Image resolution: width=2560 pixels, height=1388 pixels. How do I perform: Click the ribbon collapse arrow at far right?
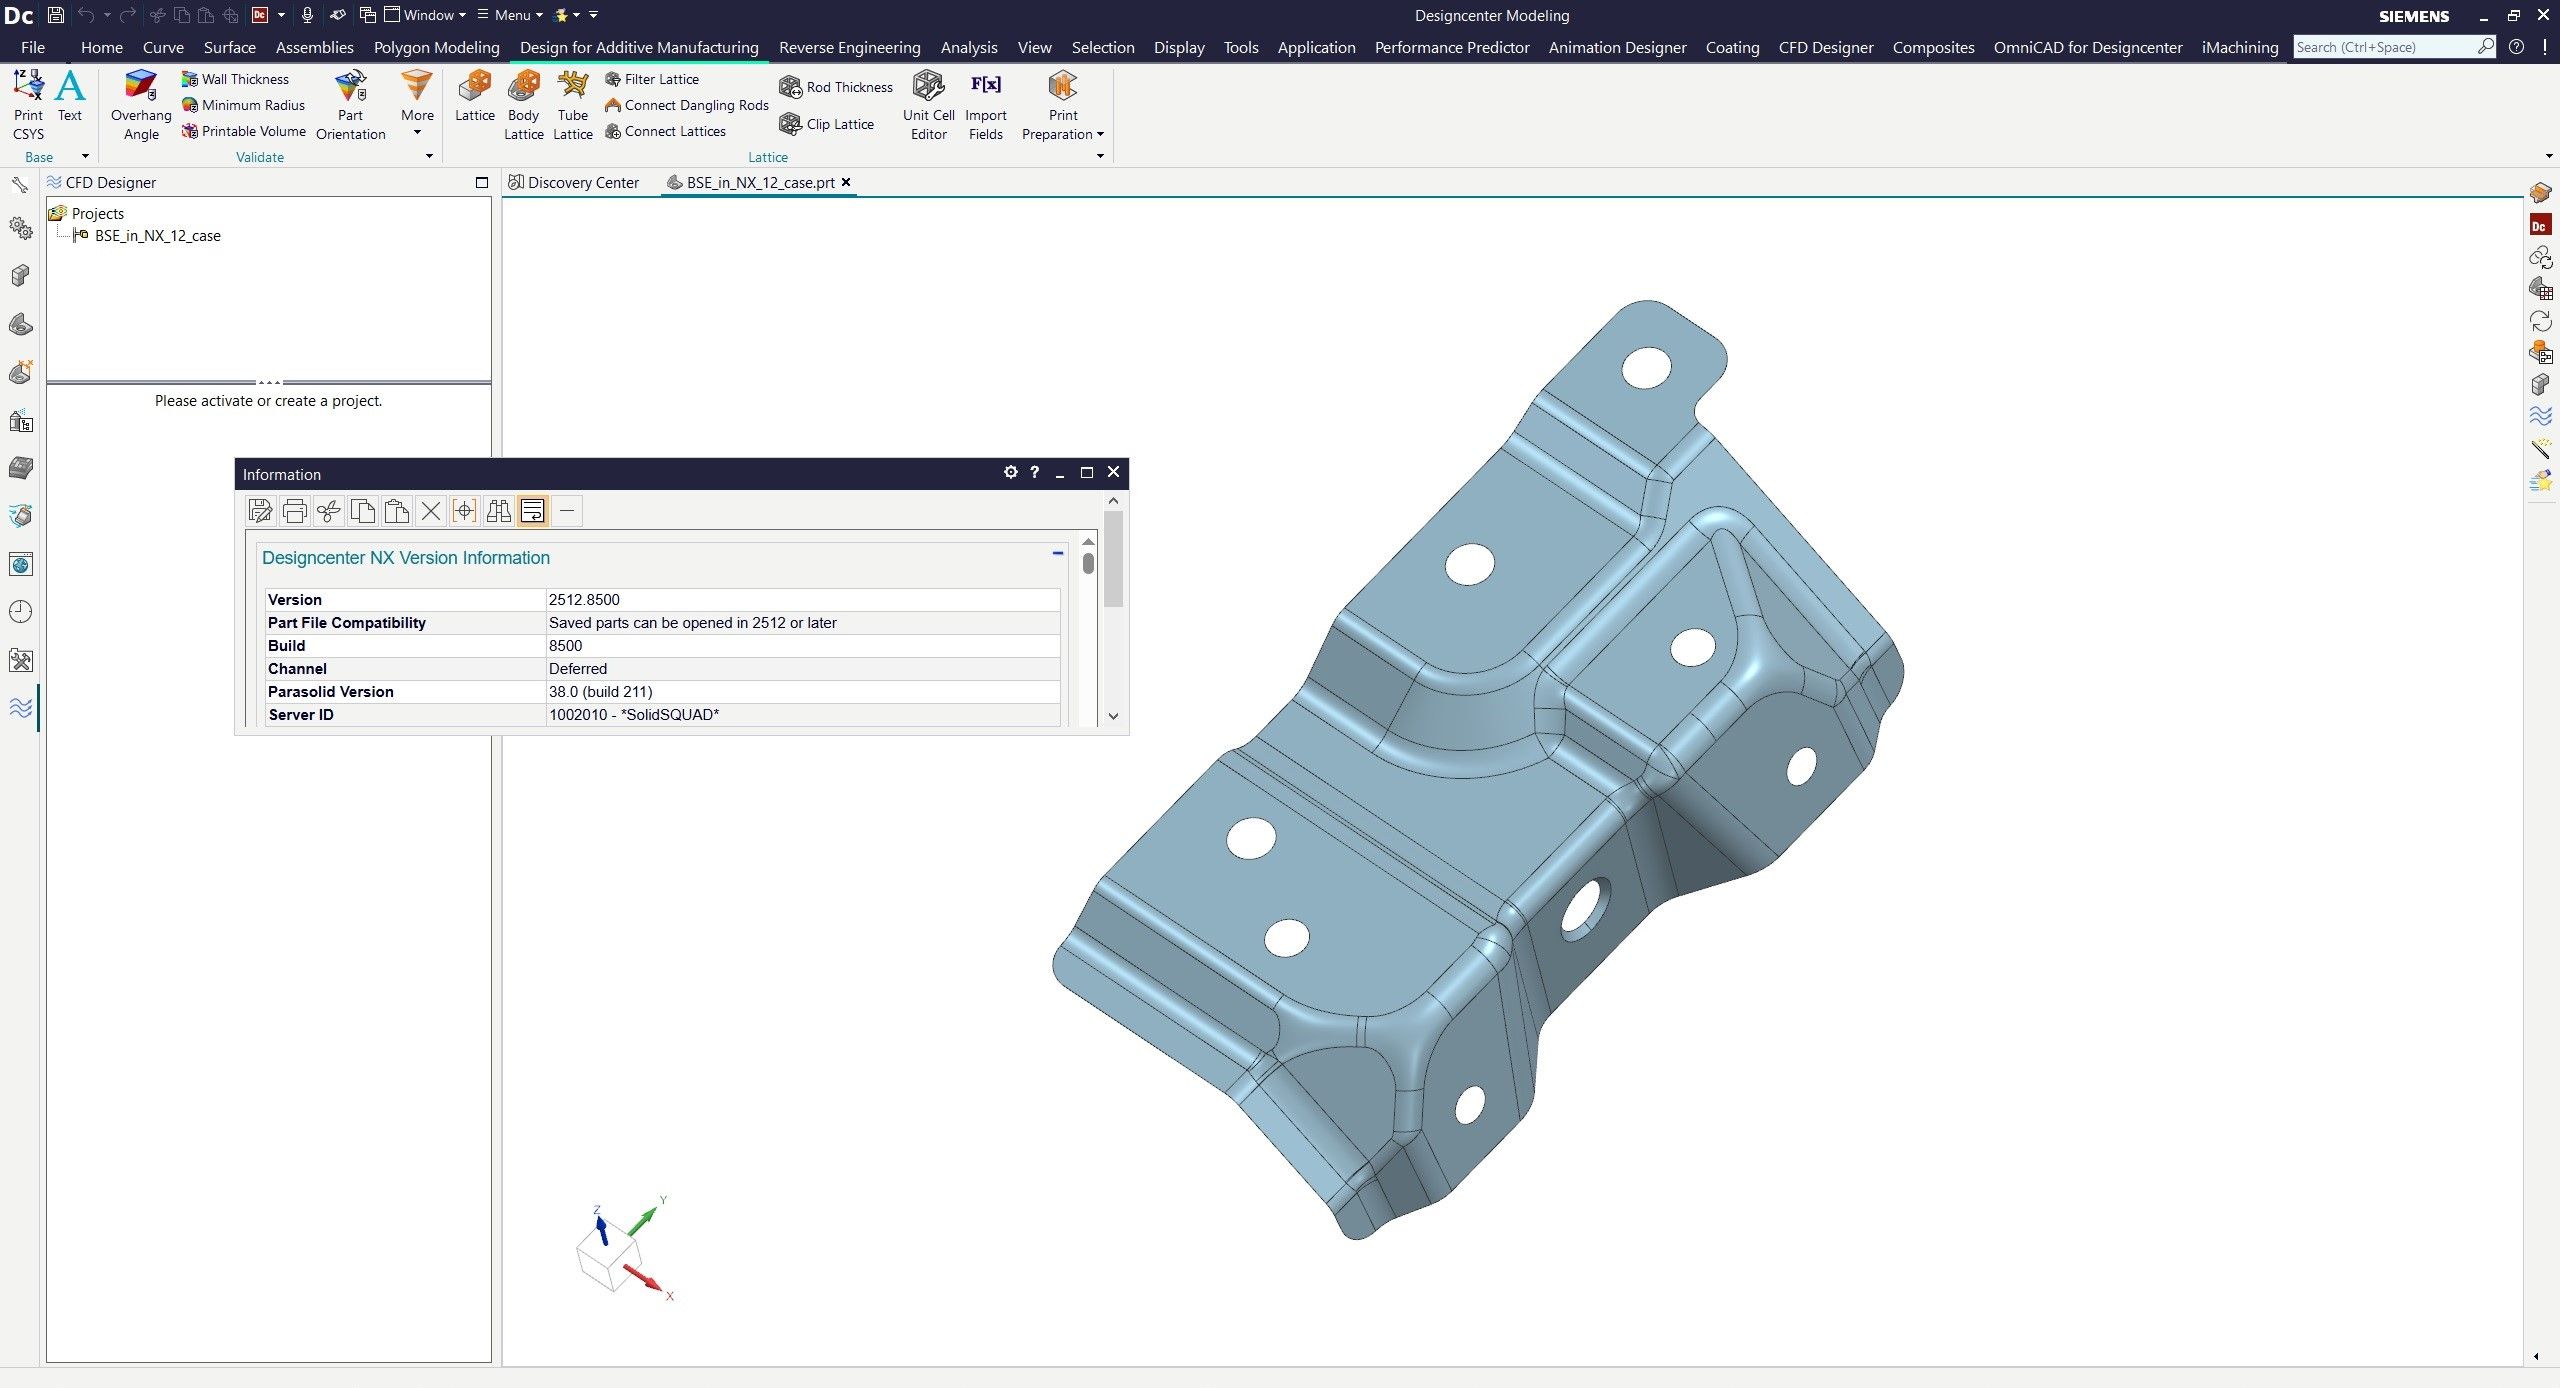[2549, 156]
